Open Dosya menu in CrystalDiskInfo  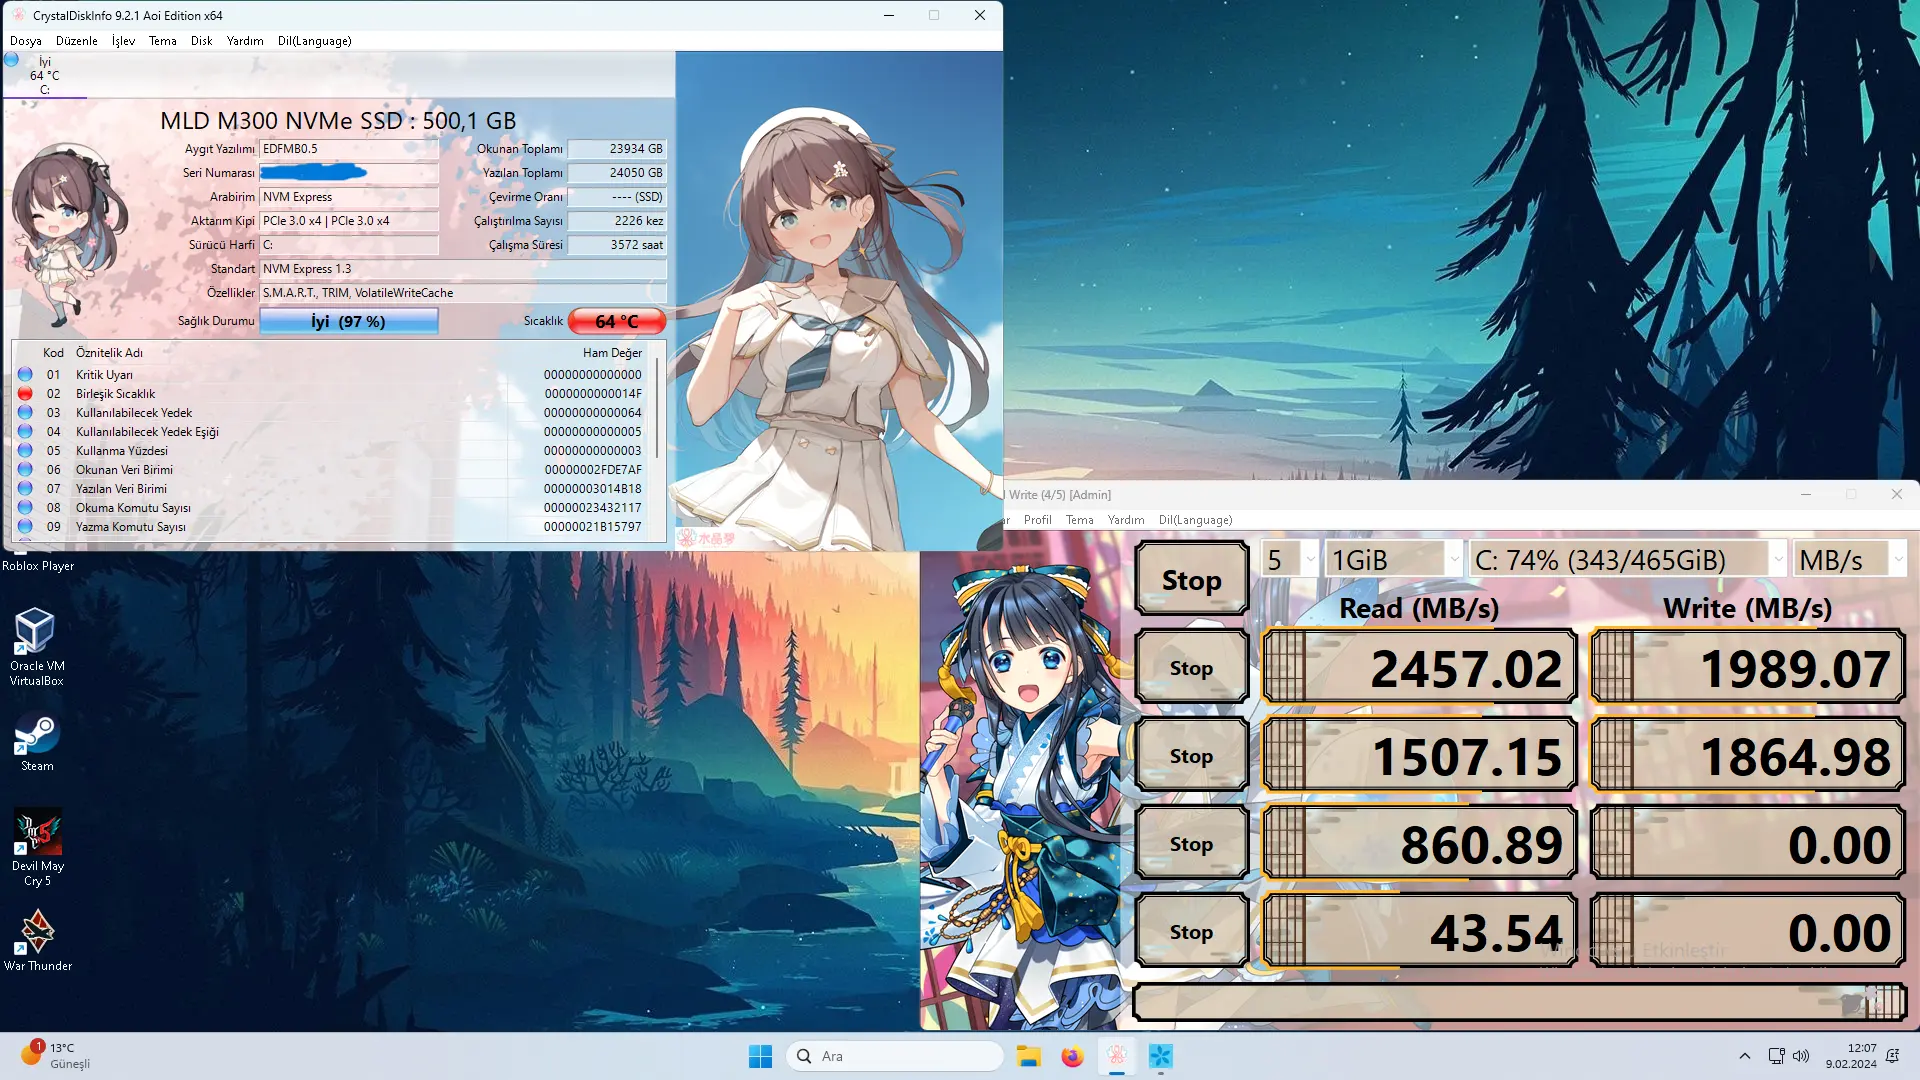tap(26, 41)
